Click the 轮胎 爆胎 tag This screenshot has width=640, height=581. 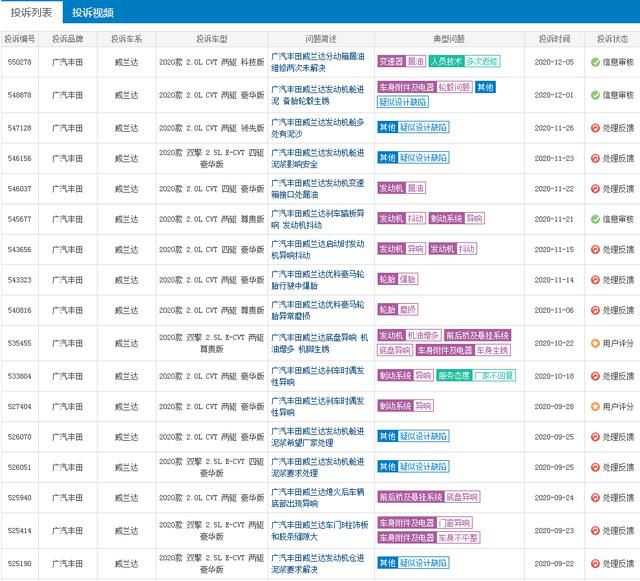(x=398, y=279)
